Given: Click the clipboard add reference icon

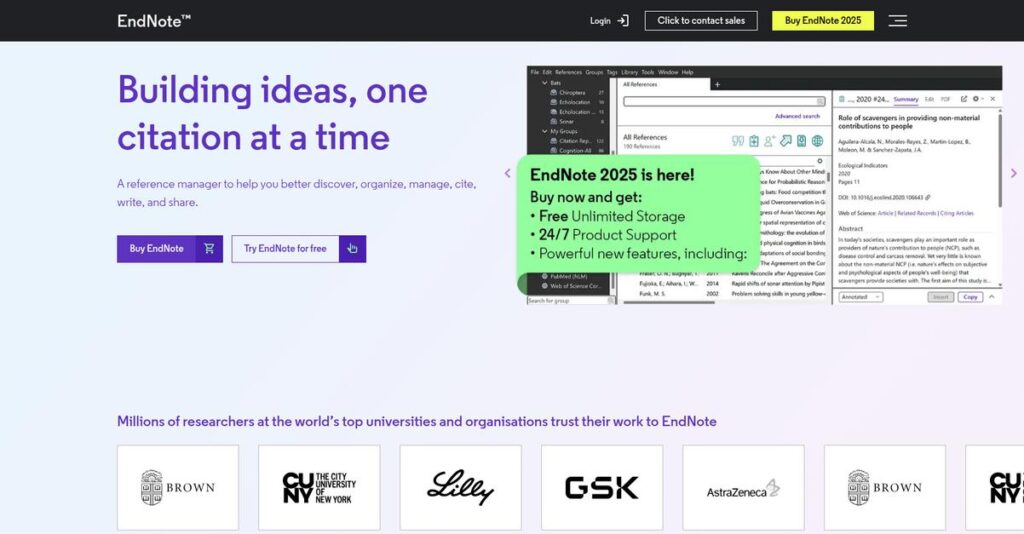Looking at the screenshot, I should [754, 141].
